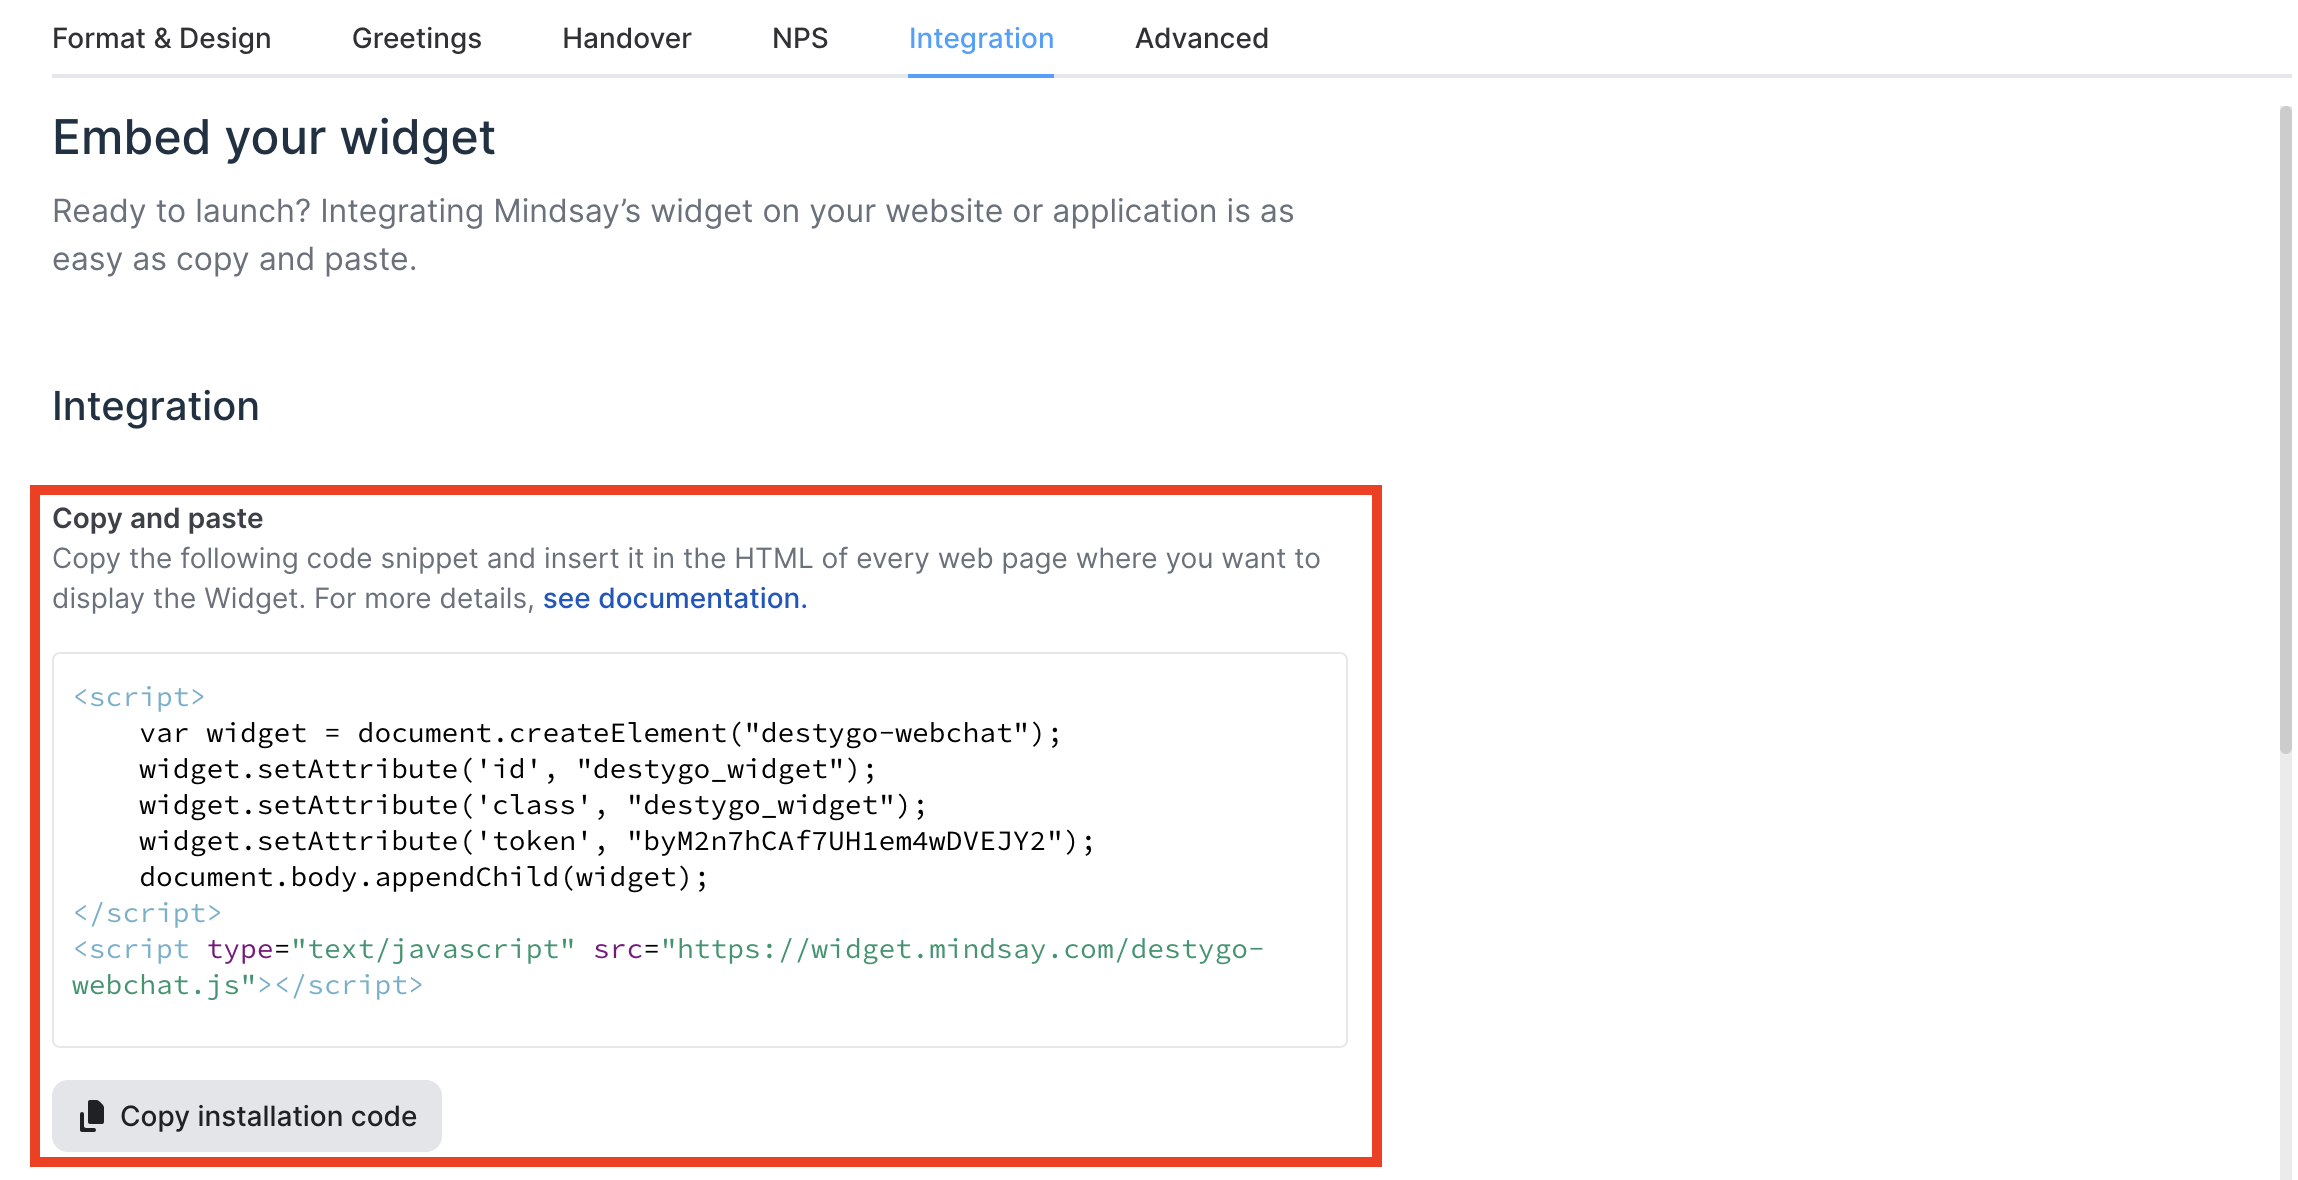Click the document.body.appendChild line
The image size is (2298, 1180).
click(x=423, y=877)
